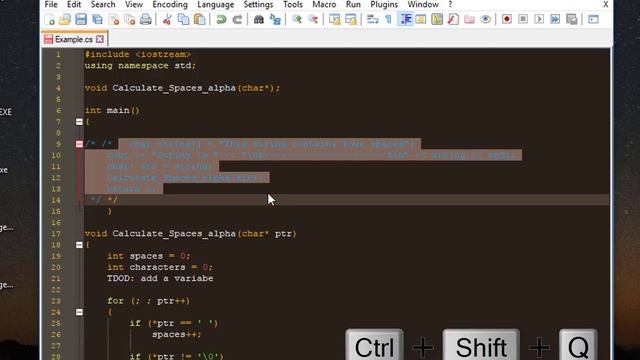Click the "int main()" line
The image size is (640, 360).
112,111
